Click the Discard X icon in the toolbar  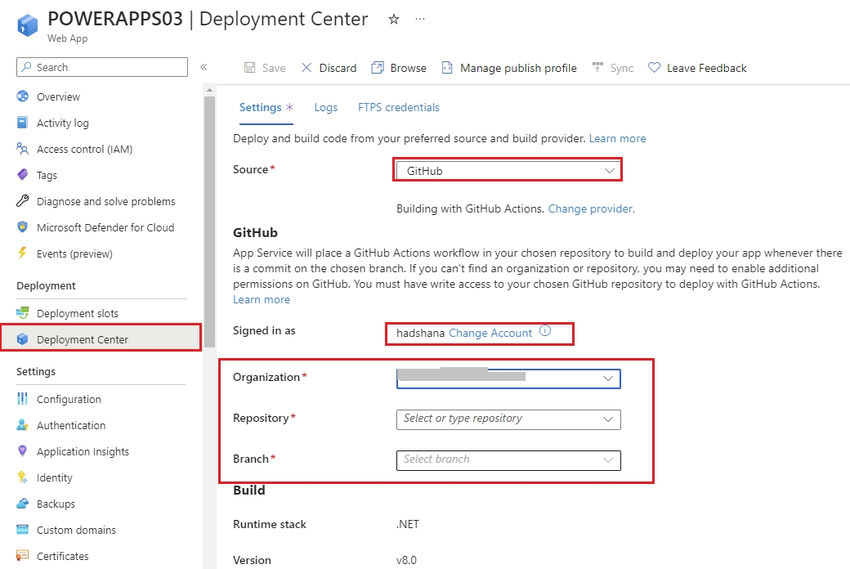tap(307, 68)
